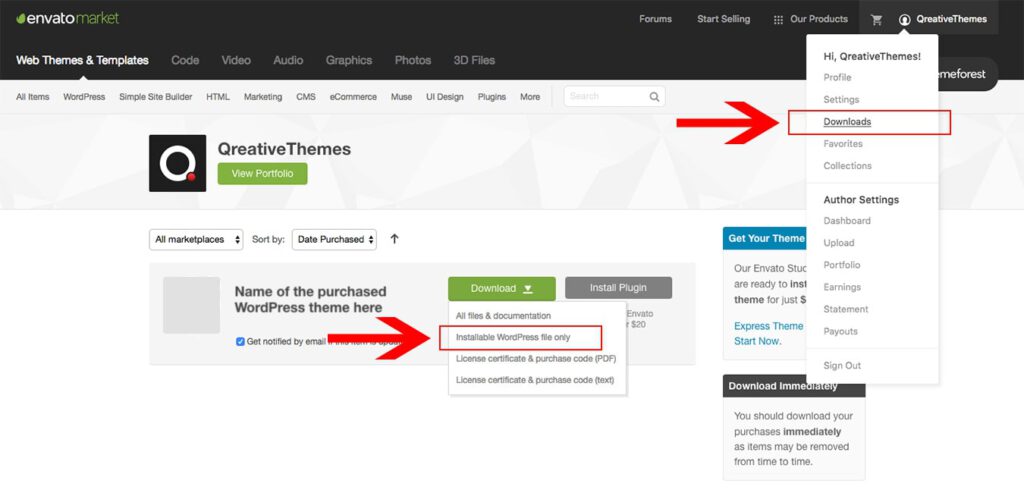This screenshot has width=1024, height=490.
Task: Click the CMS category link
Action: 306,97
